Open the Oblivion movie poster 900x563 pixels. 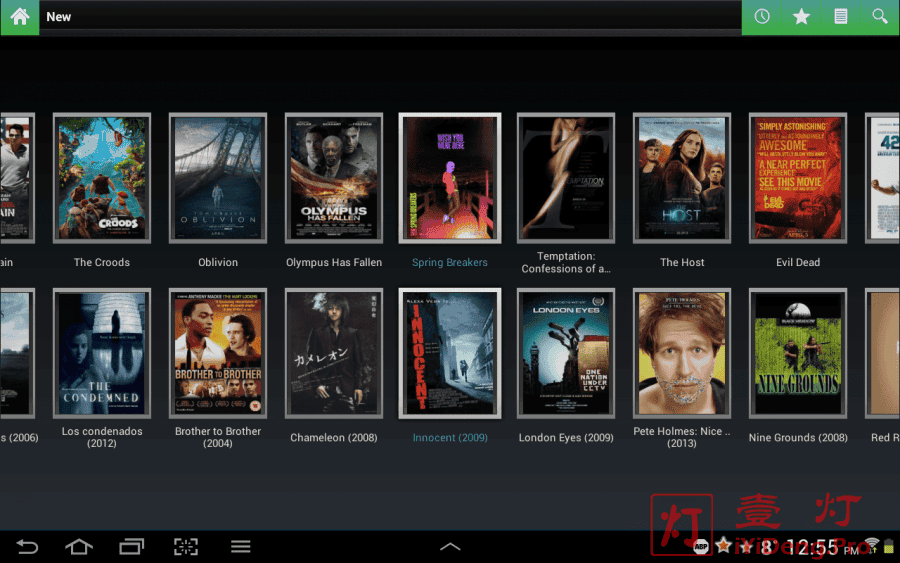pyautogui.click(x=218, y=178)
